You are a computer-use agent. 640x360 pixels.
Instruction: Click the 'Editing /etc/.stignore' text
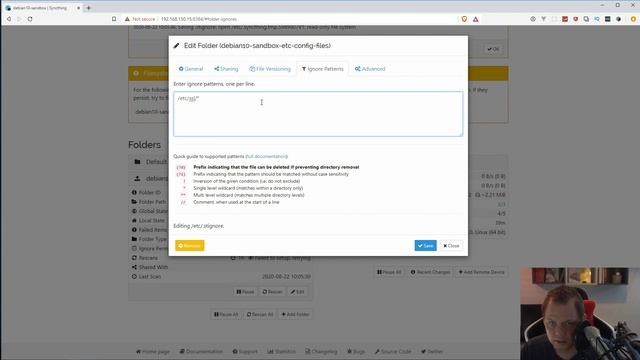point(199,226)
